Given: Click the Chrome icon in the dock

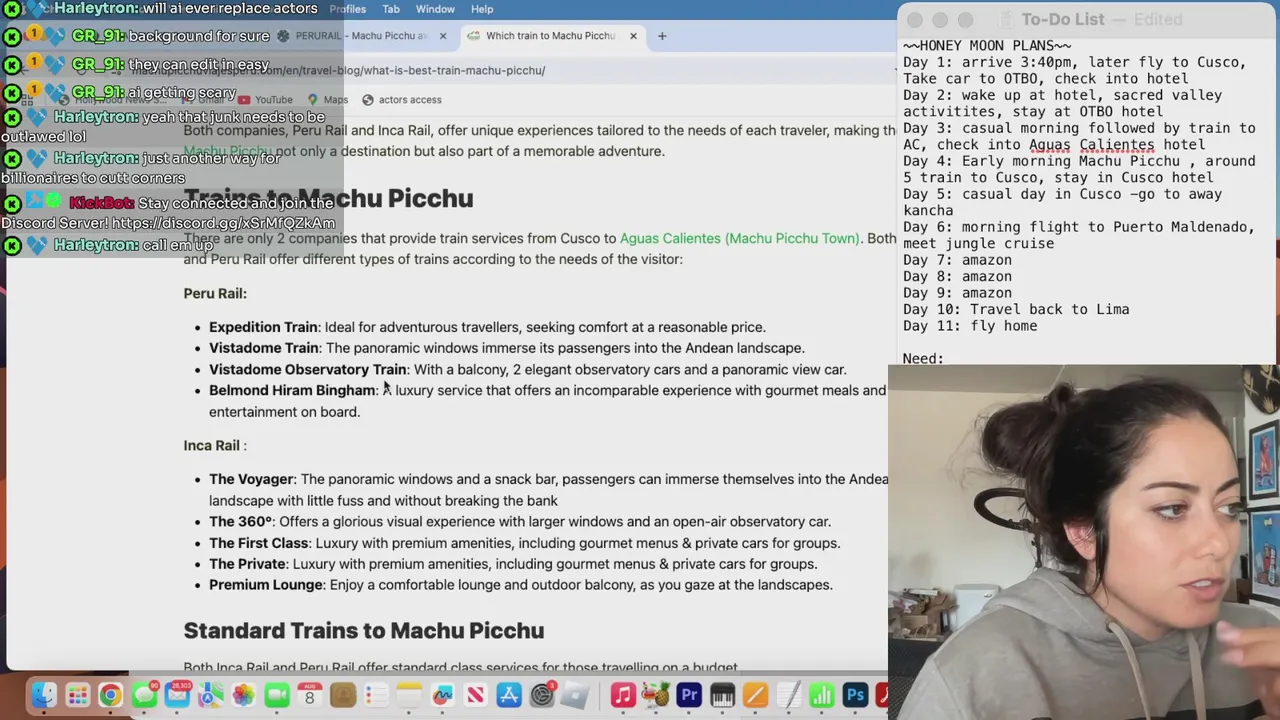Looking at the screenshot, I should coord(110,695).
